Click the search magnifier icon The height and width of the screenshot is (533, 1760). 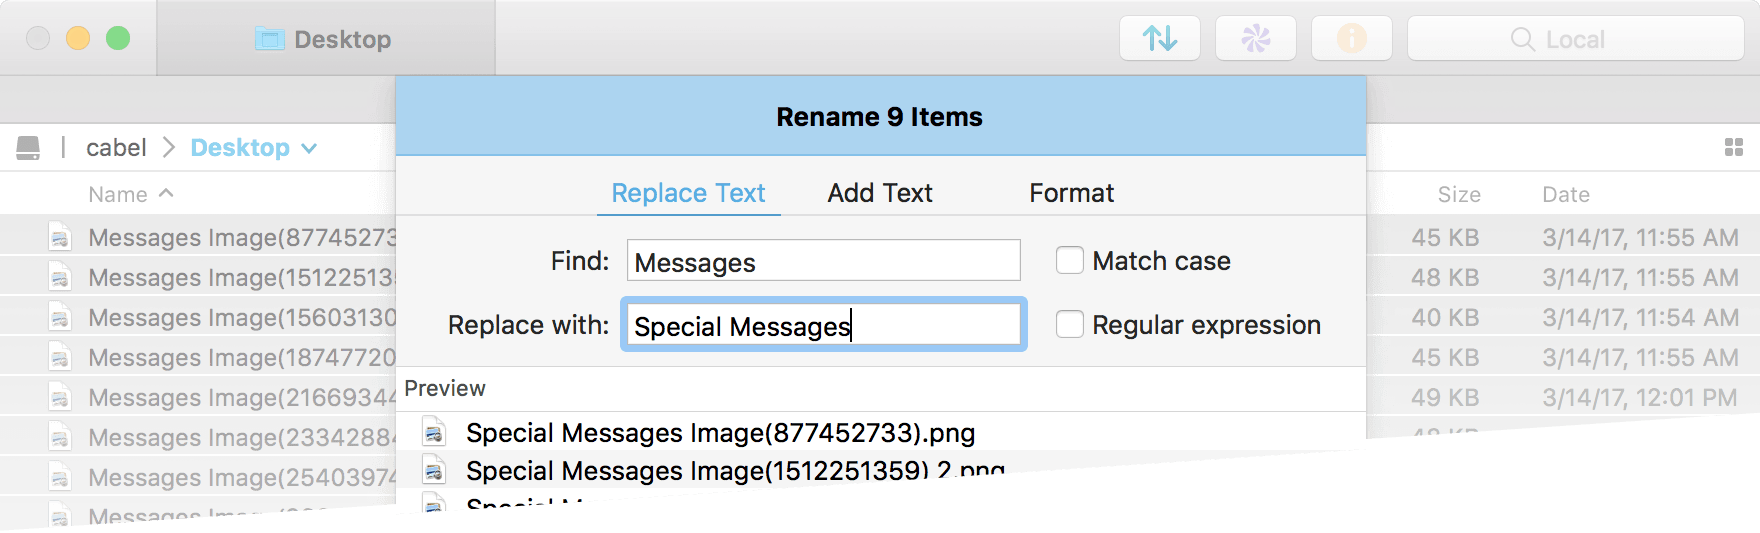coord(1522,39)
